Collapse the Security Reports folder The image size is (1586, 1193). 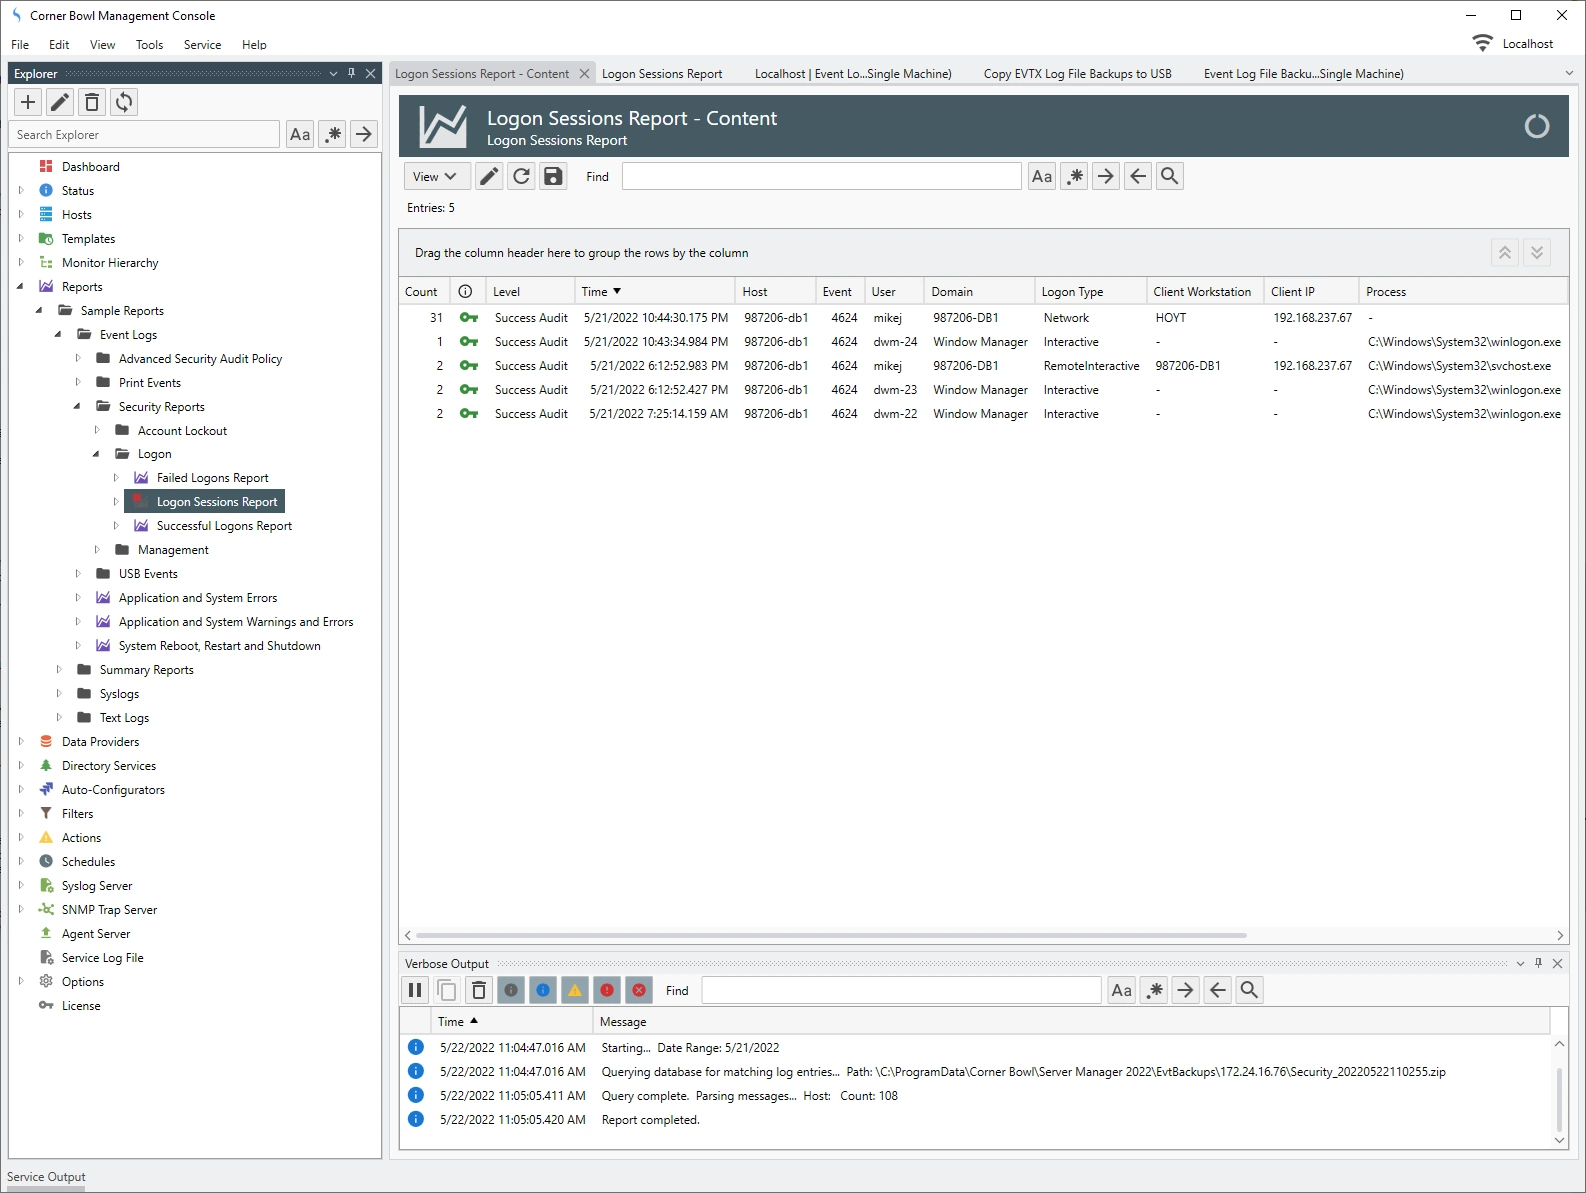coord(78,407)
